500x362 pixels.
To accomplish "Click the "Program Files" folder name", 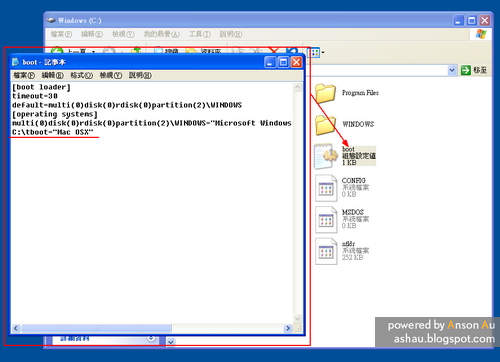I will click(360, 93).
